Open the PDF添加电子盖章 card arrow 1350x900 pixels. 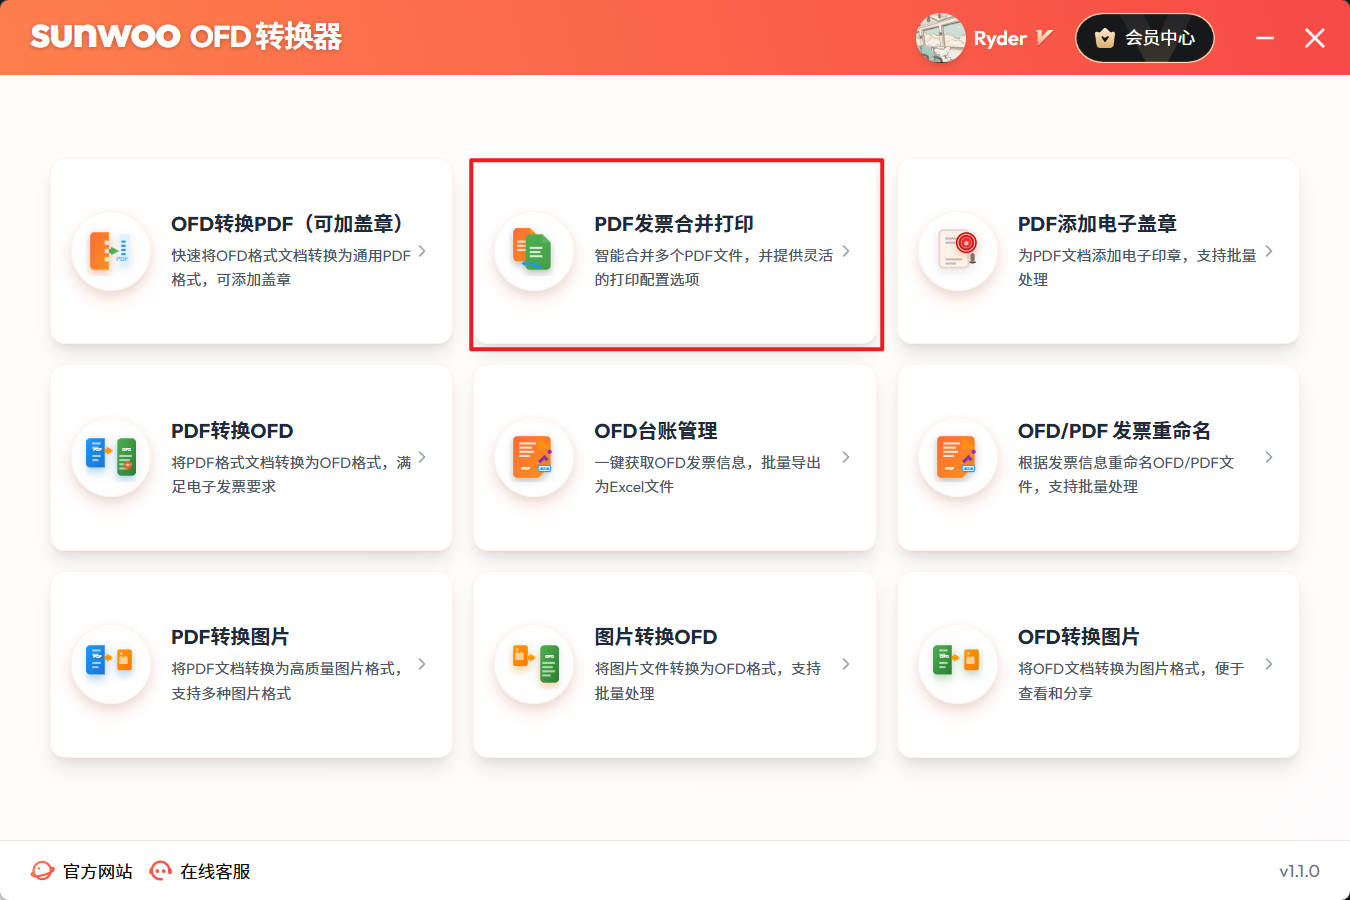[x=1269, y=251]
